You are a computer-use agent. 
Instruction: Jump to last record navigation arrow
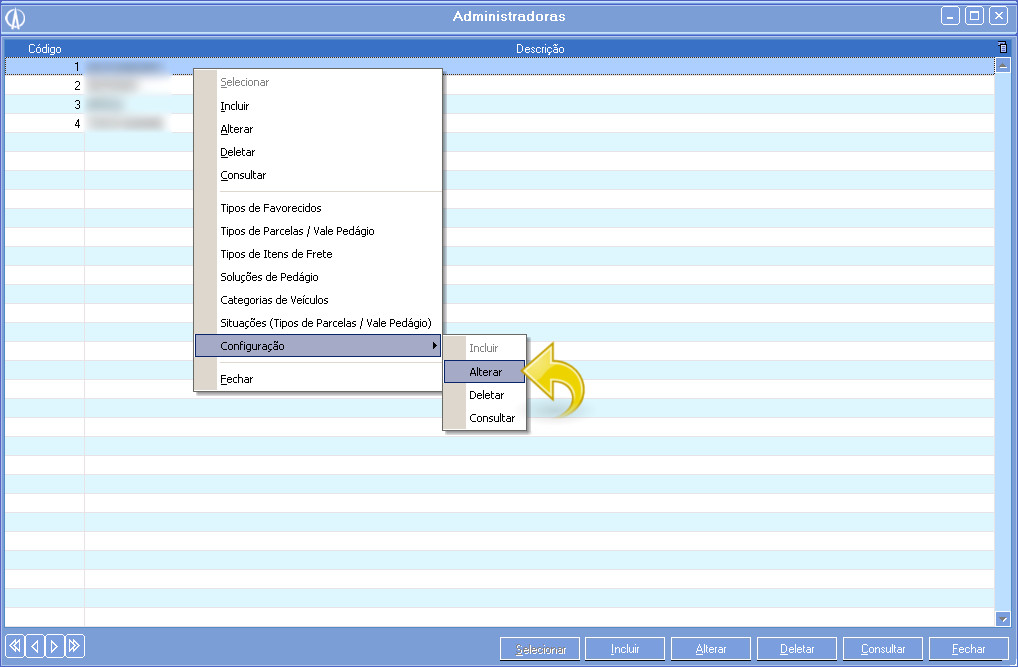(74, 646)
